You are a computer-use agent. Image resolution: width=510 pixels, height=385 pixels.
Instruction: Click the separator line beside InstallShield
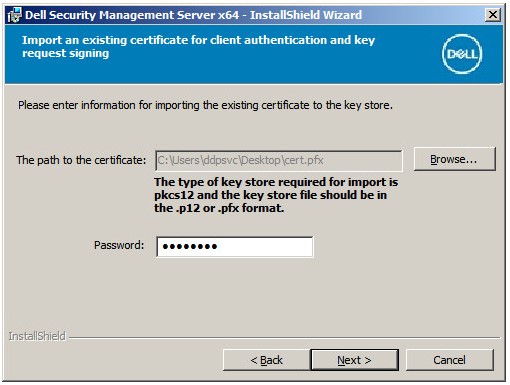pyautogui.click(x=284, y=338)
